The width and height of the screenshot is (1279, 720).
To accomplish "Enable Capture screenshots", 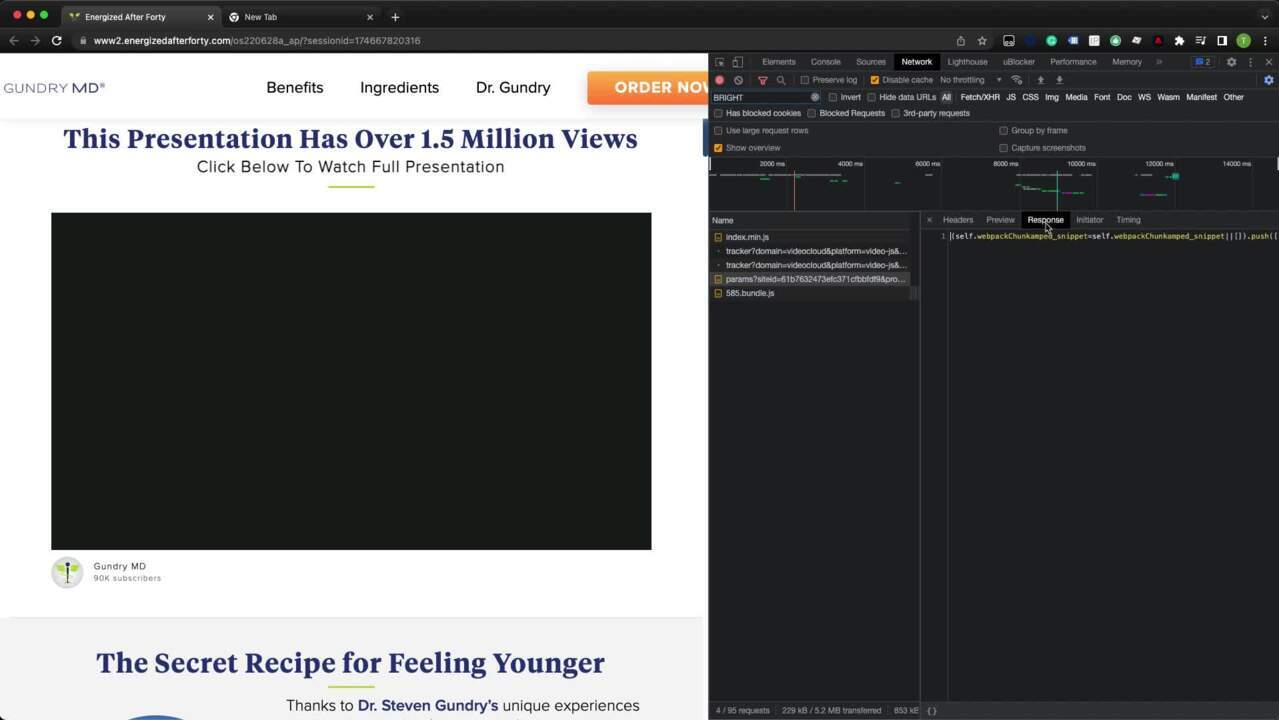I will click(1003, 148).
